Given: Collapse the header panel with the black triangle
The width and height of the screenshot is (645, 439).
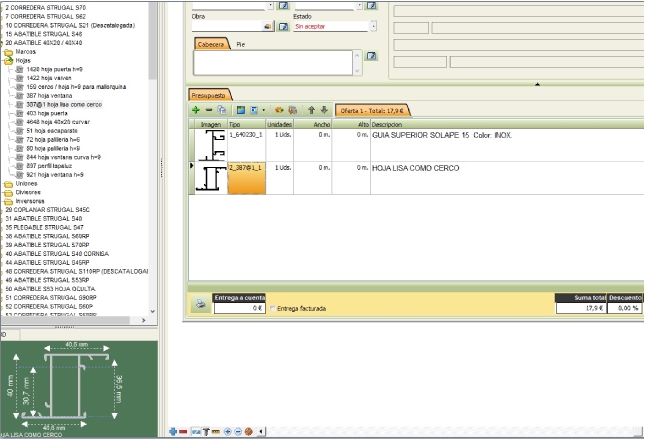Looking at the screenshot, I should pyautogui.click(x=537, y=84).
